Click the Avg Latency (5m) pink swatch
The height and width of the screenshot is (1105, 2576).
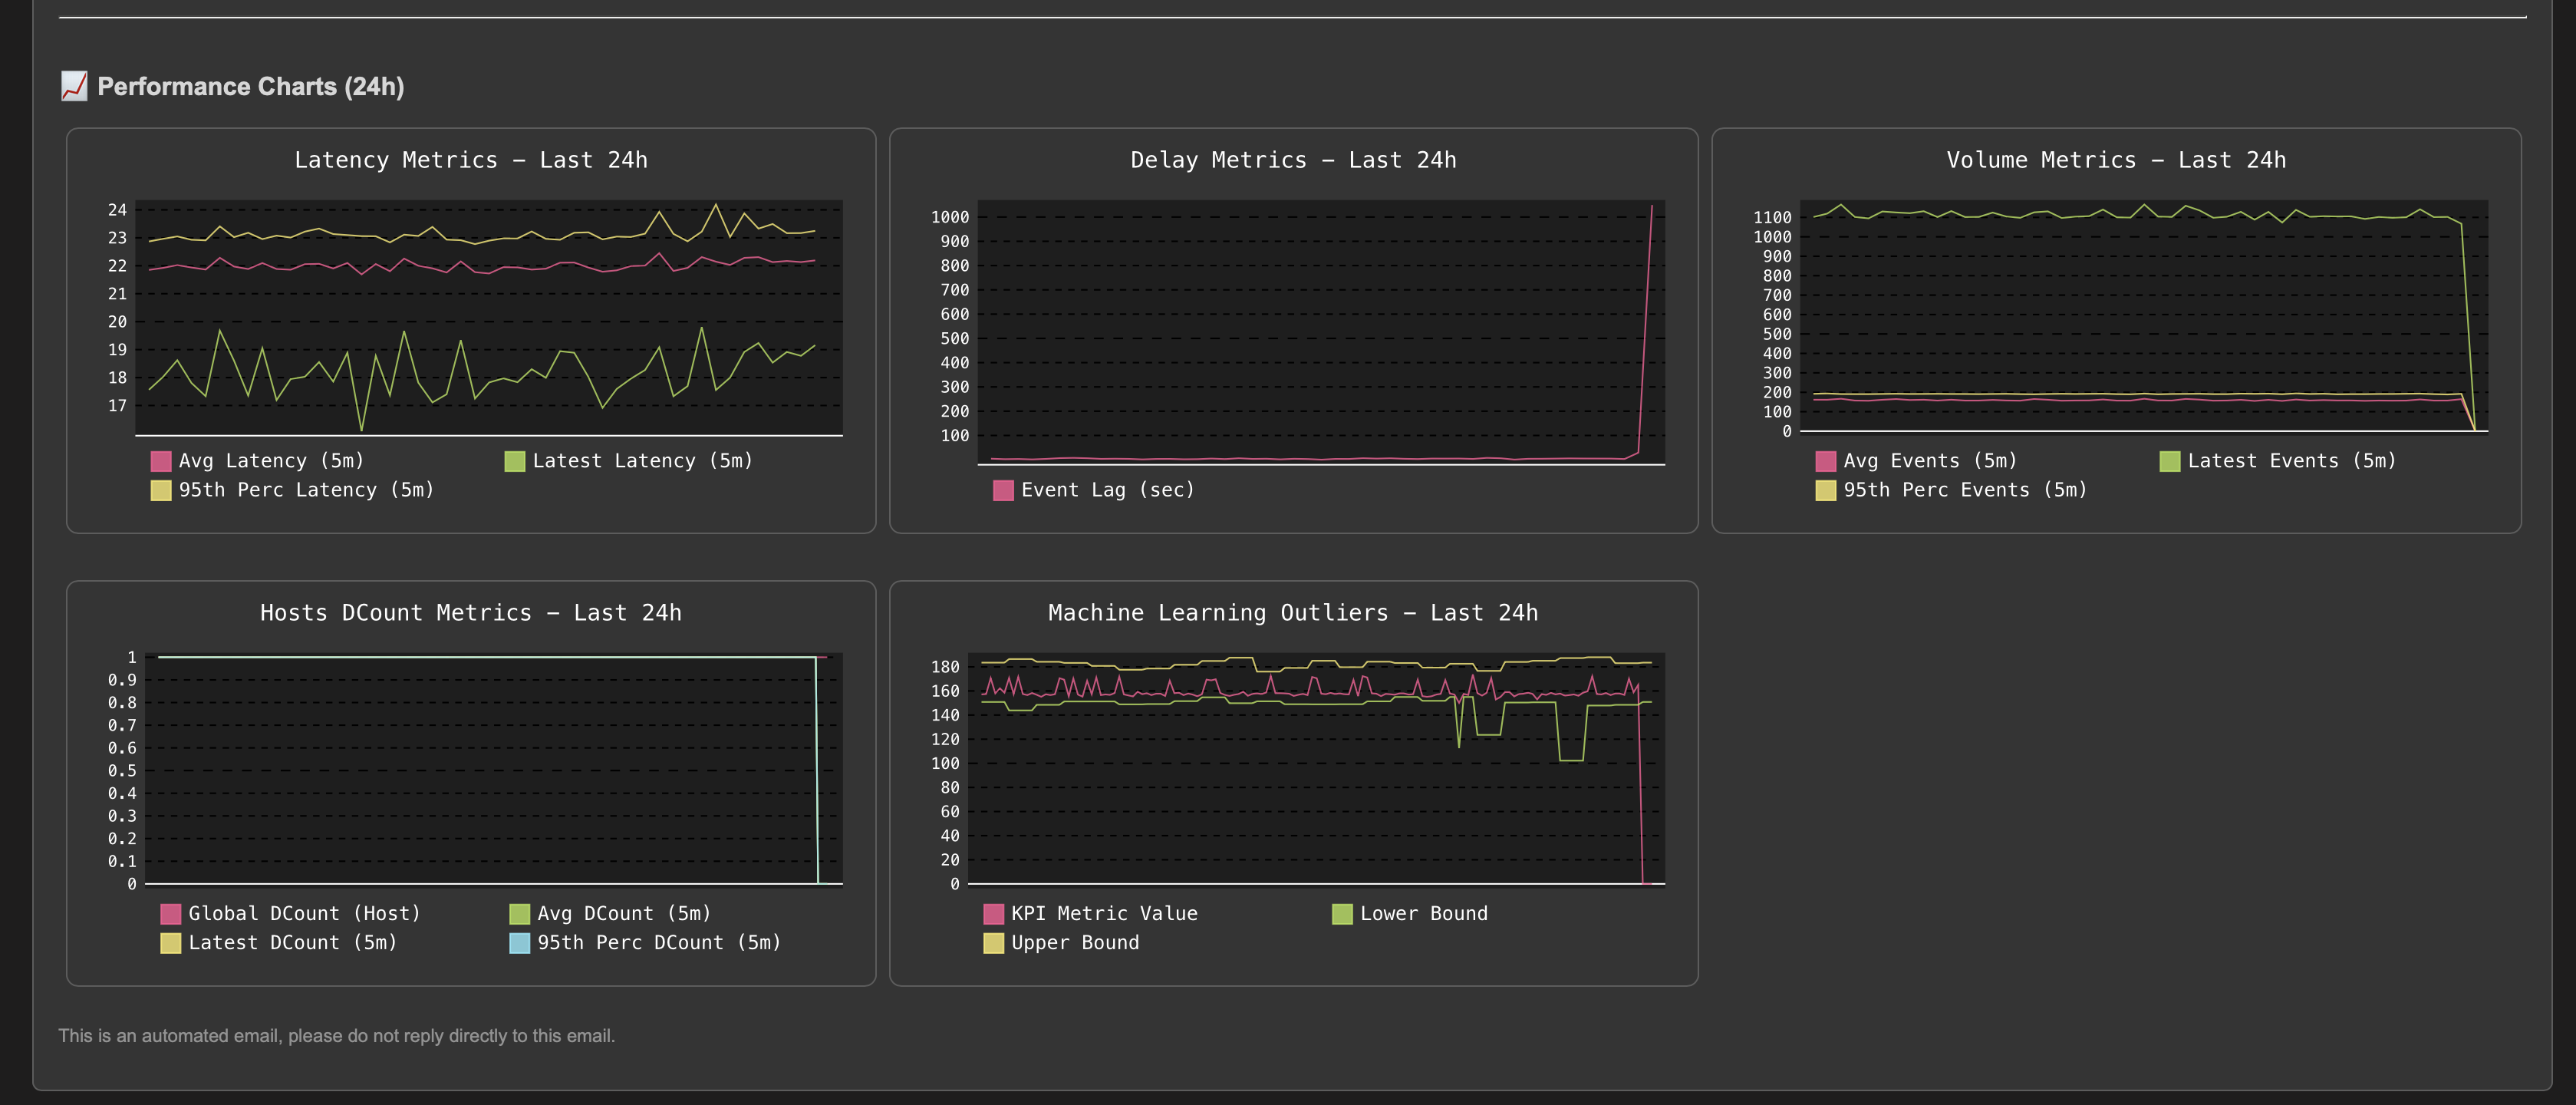[160, 461]
